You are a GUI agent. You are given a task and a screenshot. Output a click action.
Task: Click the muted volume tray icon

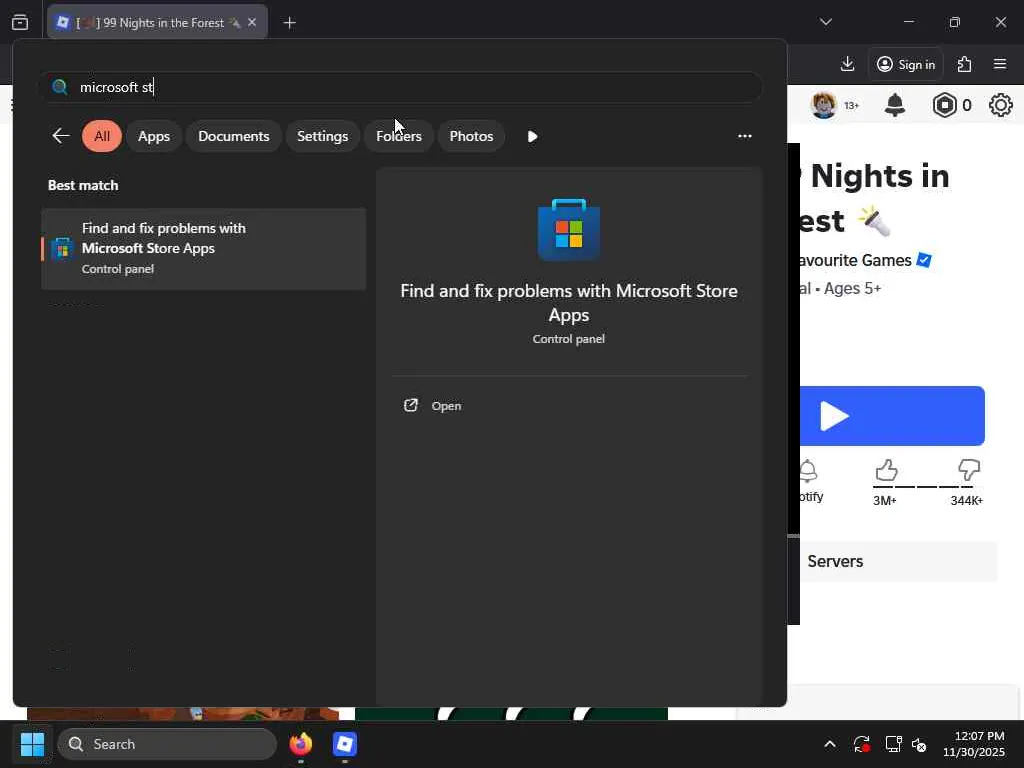pyautogui.click(x=919, y=744)
